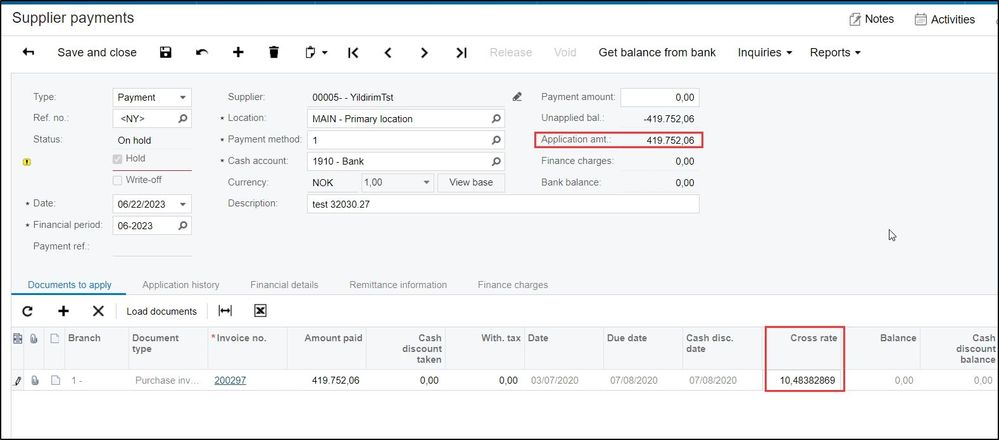
Task: Edit supplier using pencil icon
Action: pos(517,97)
